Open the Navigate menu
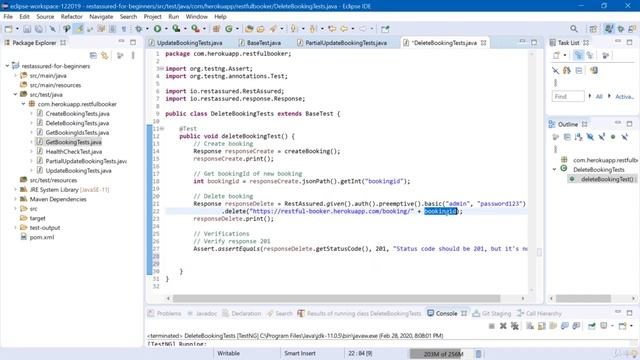640x360 pixels. 101,16
